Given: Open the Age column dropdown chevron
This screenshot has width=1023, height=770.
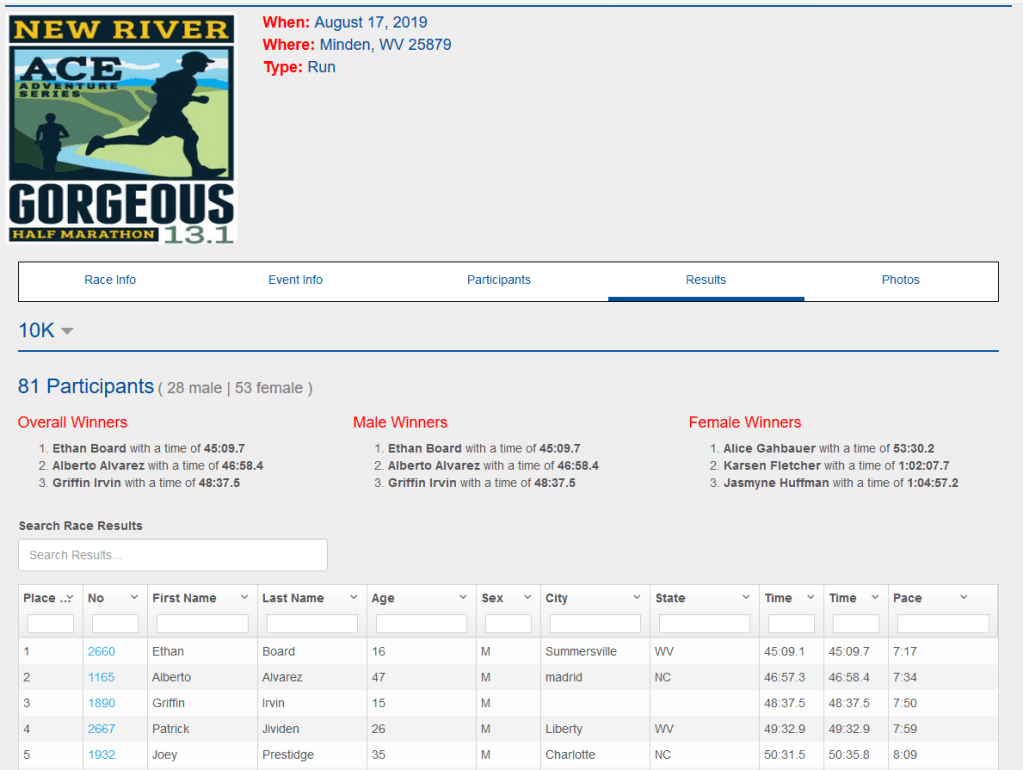Looking at the screenshot, I should click(463, 598).
